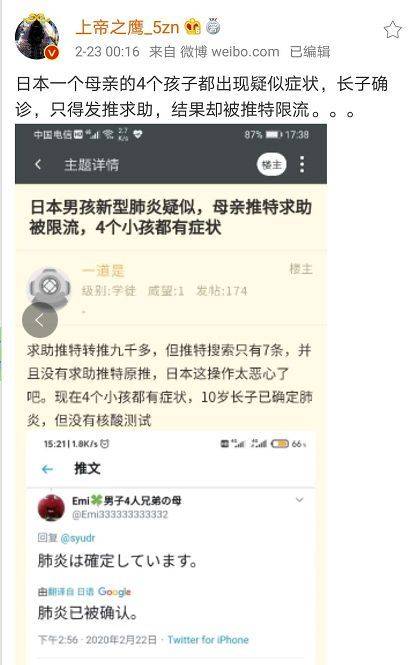
Task: Open Twitter for iPhone source link
Action: [x=208, y=640]
